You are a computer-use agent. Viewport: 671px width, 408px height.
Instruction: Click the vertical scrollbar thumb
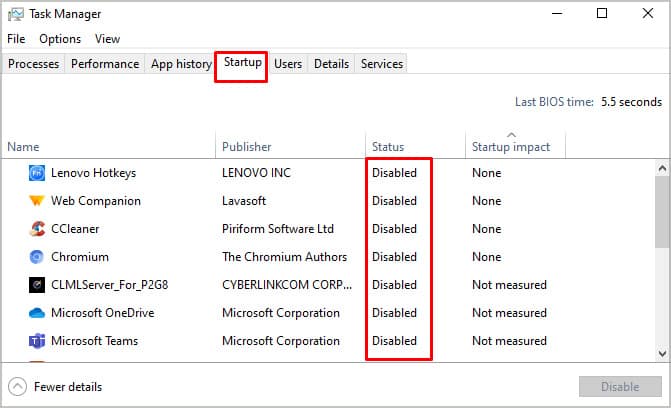pos(662,211)
